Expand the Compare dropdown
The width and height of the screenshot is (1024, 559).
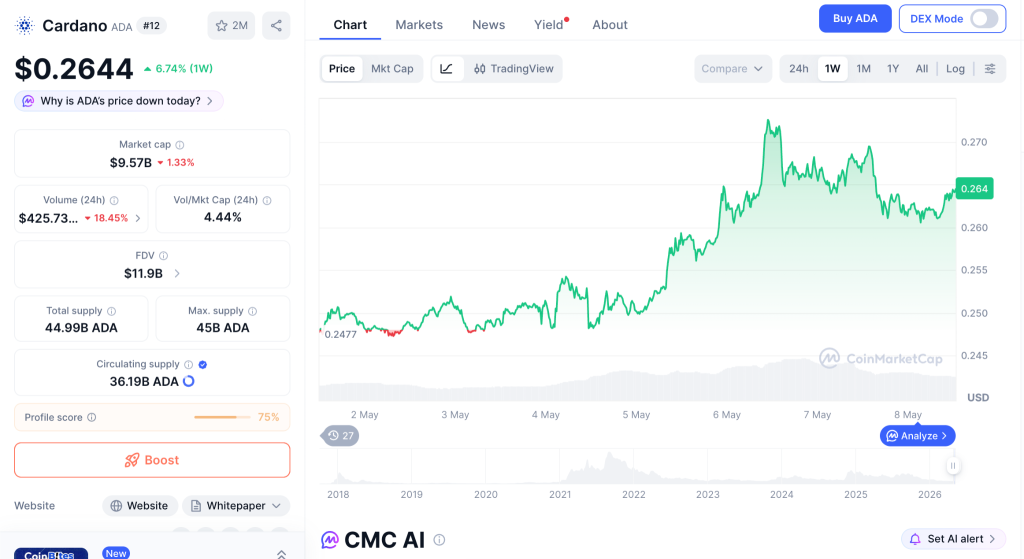pyautogui.click(x=732, y=69)
